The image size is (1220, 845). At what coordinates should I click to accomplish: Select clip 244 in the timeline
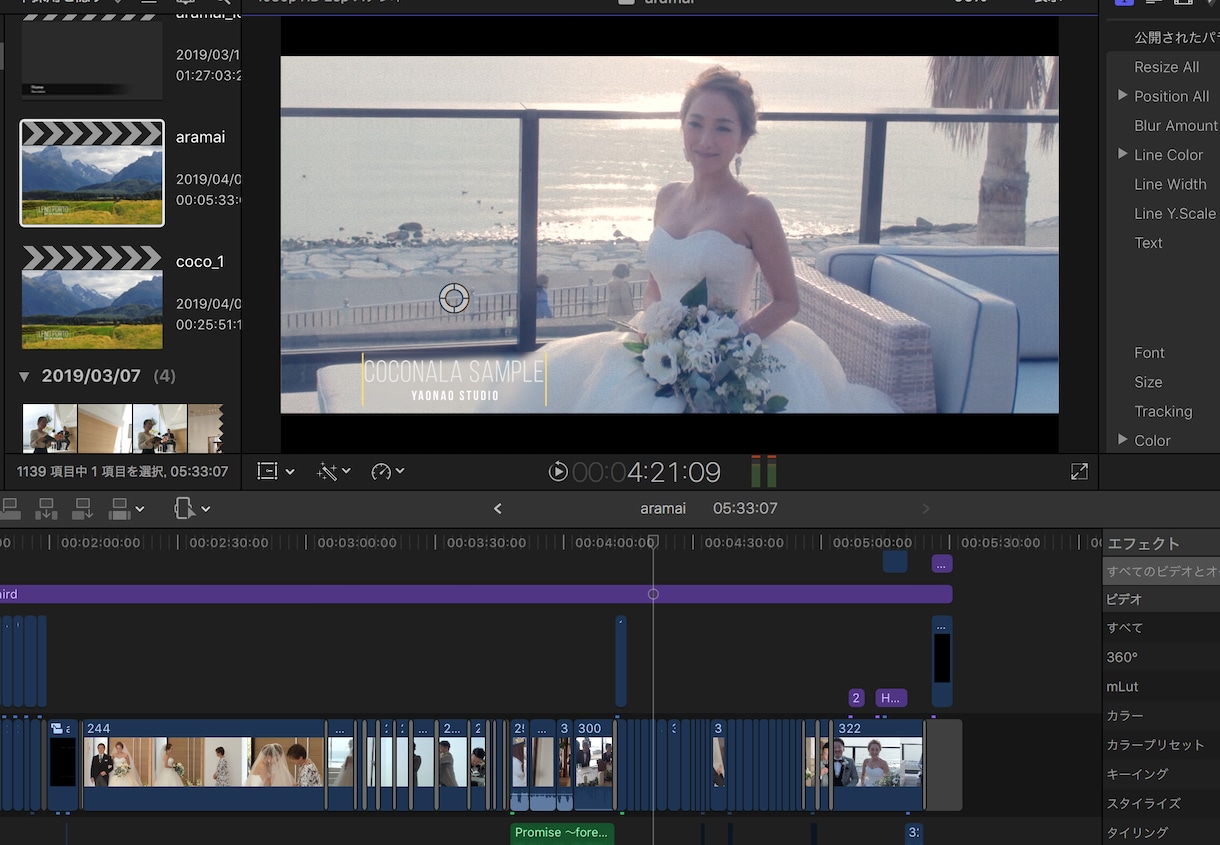[x=204, y=765]
